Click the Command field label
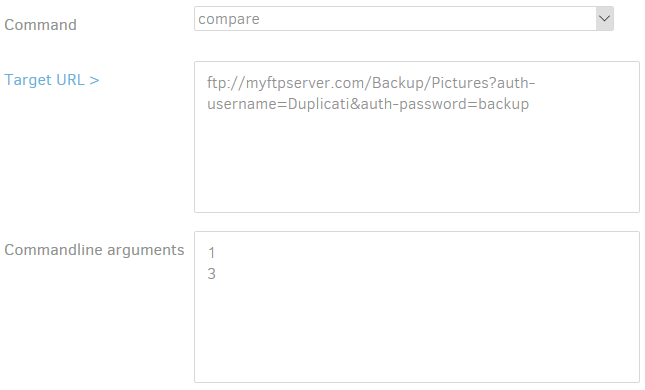This screenshot has width=645, height=390. pyautogui.click(x=40, y=25)
